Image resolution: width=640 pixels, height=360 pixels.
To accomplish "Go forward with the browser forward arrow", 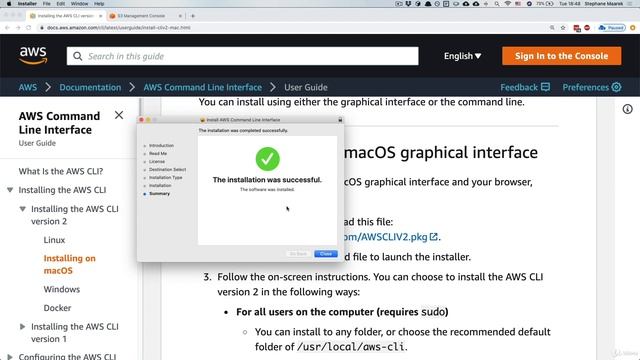I will point(18,28).
